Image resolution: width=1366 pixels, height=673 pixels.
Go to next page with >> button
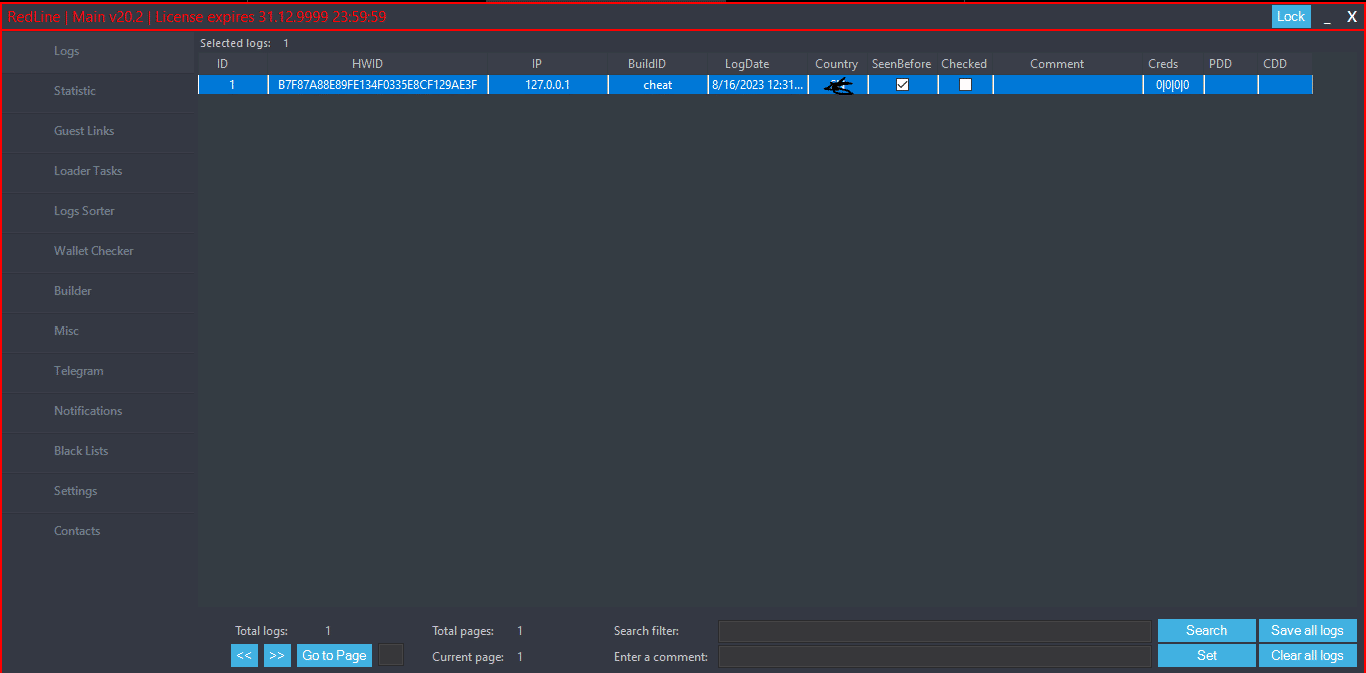pos(277,656)
